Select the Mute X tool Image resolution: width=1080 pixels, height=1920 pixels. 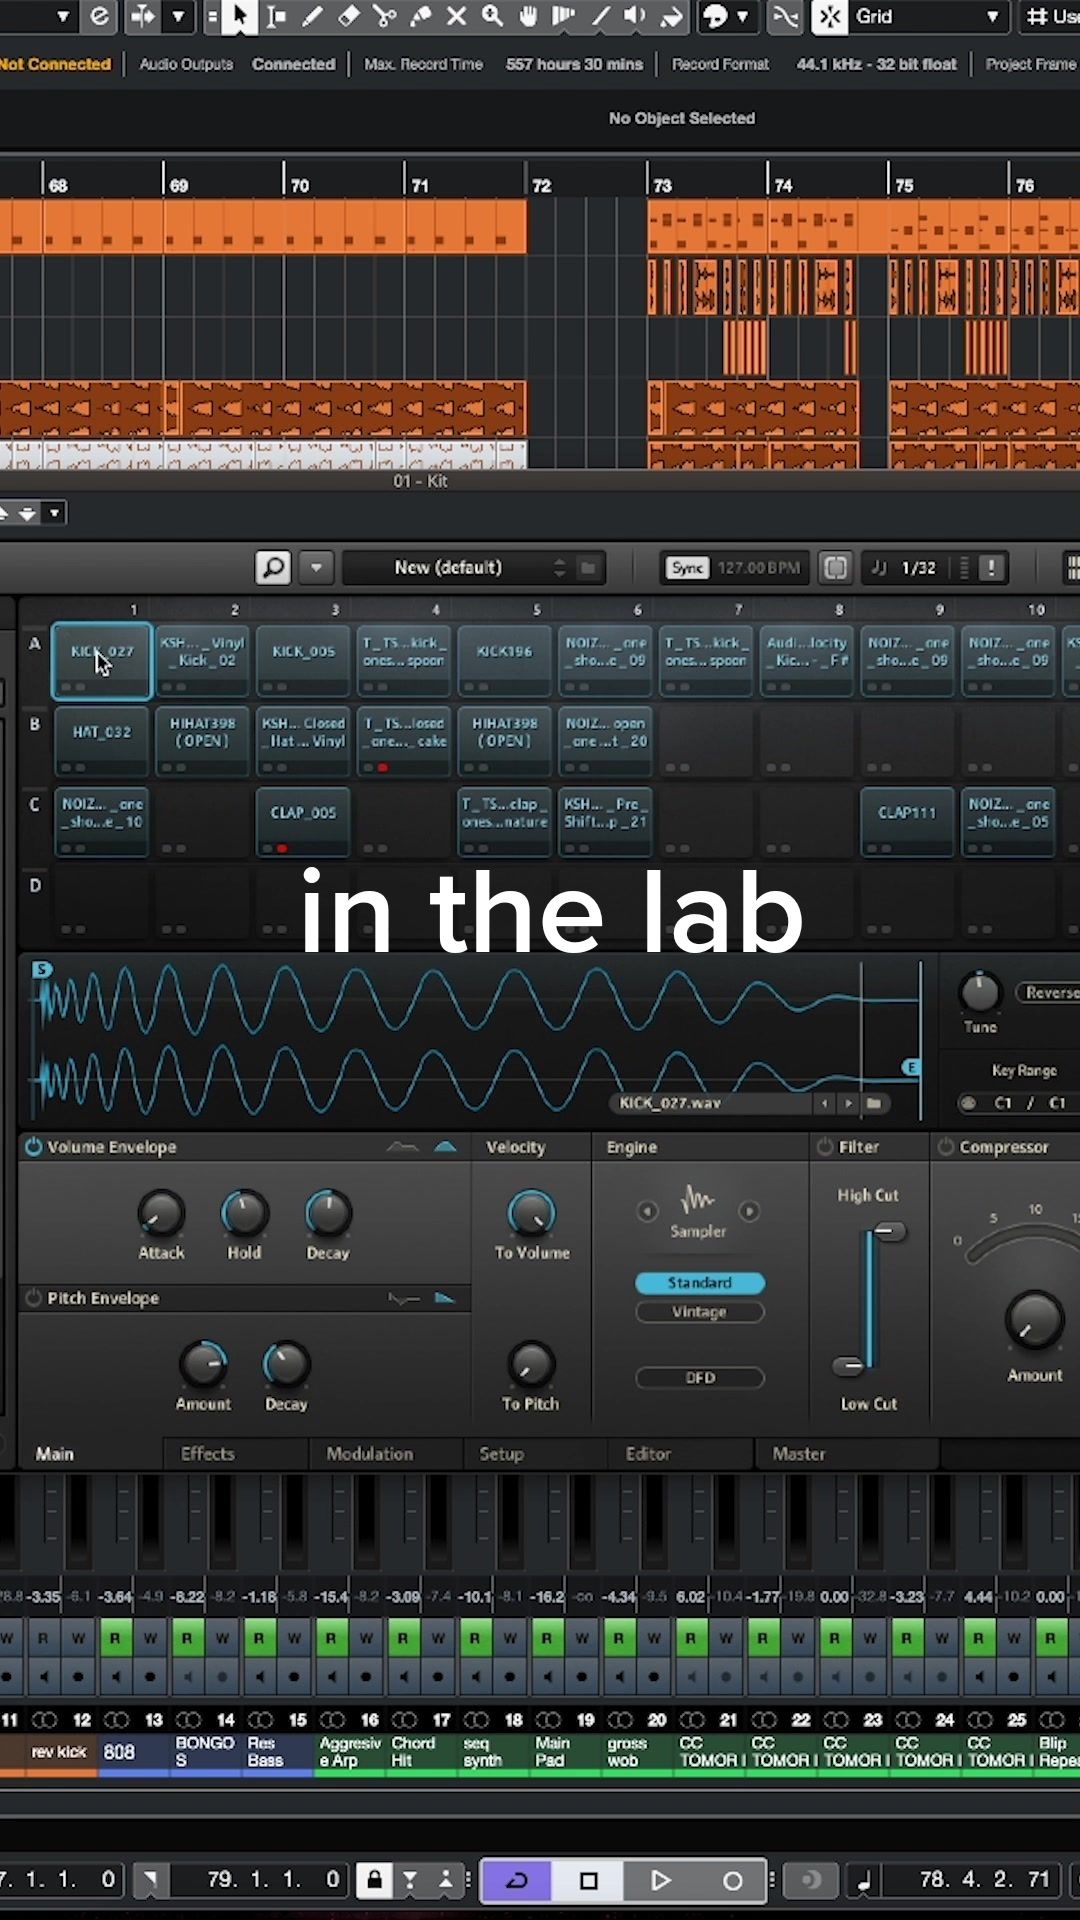pos(456,16)
